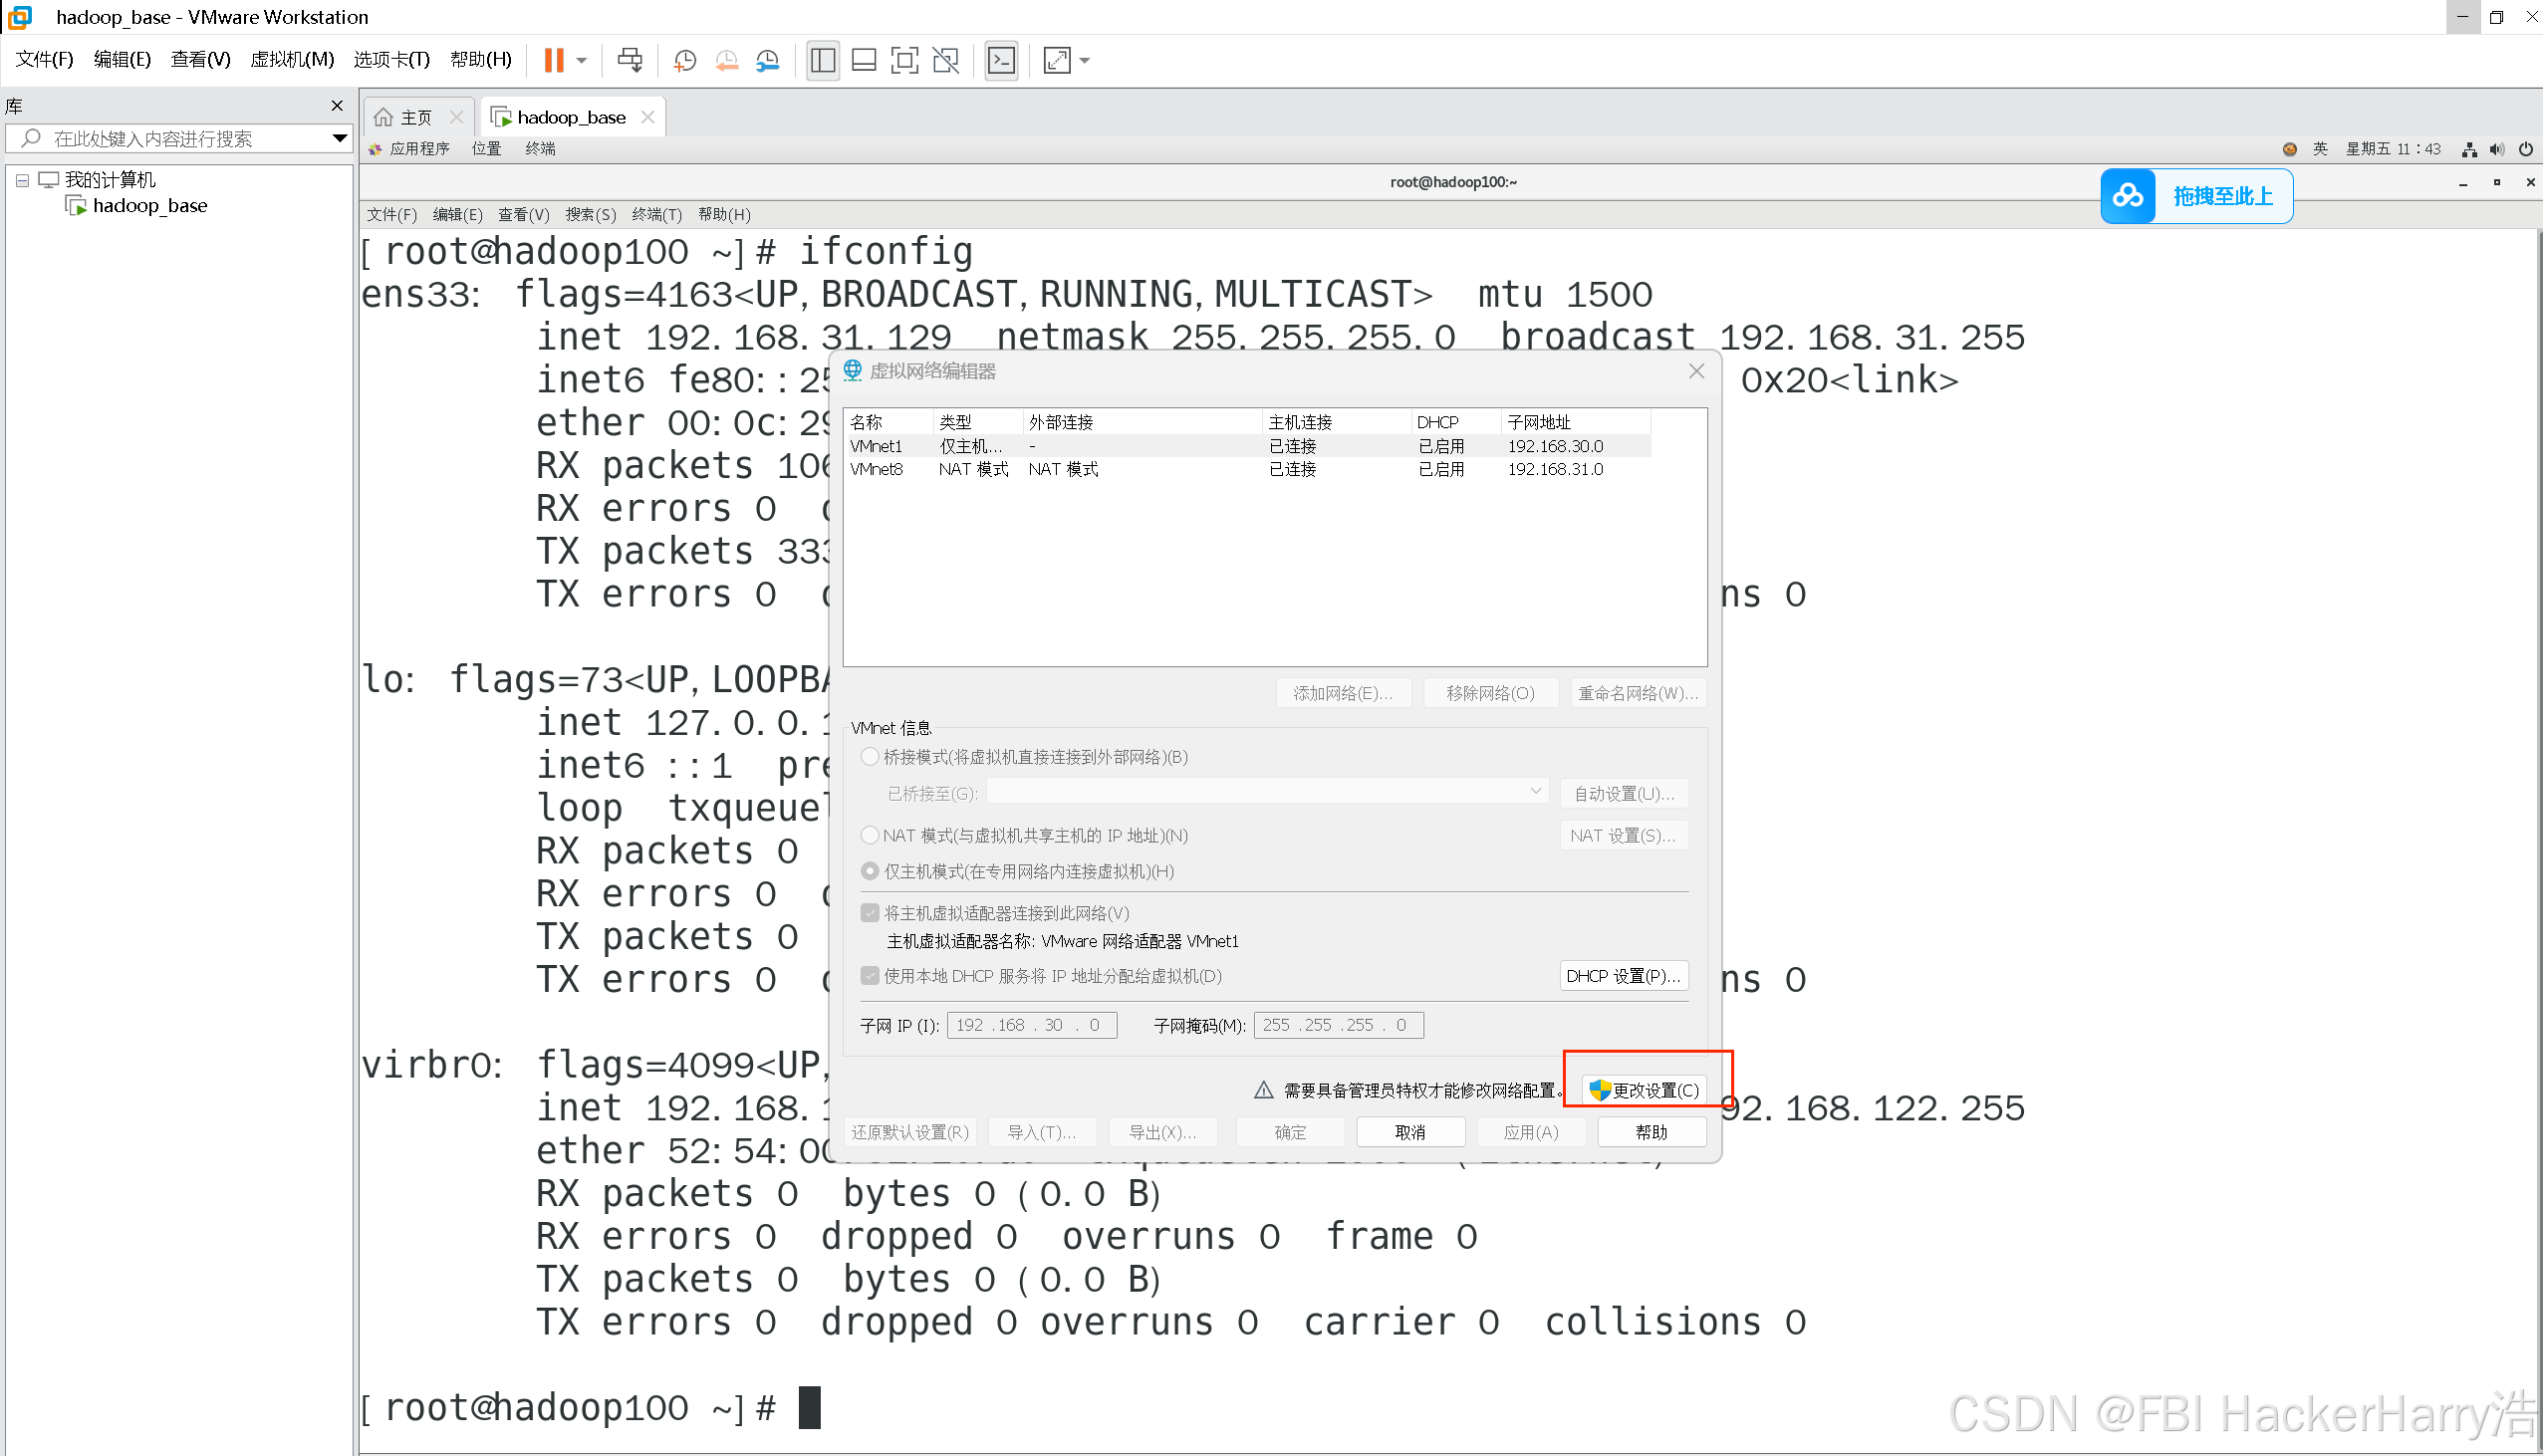Toggle the library sidebar panel icon
2543x1456 pixels.
tap(823, 60)
